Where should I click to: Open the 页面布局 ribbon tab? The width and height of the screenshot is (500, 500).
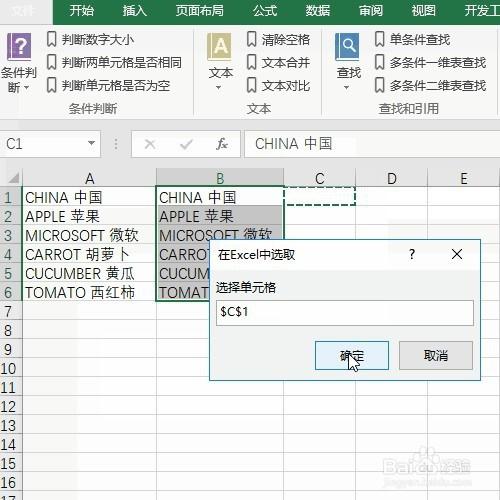(x=200, y=11)
